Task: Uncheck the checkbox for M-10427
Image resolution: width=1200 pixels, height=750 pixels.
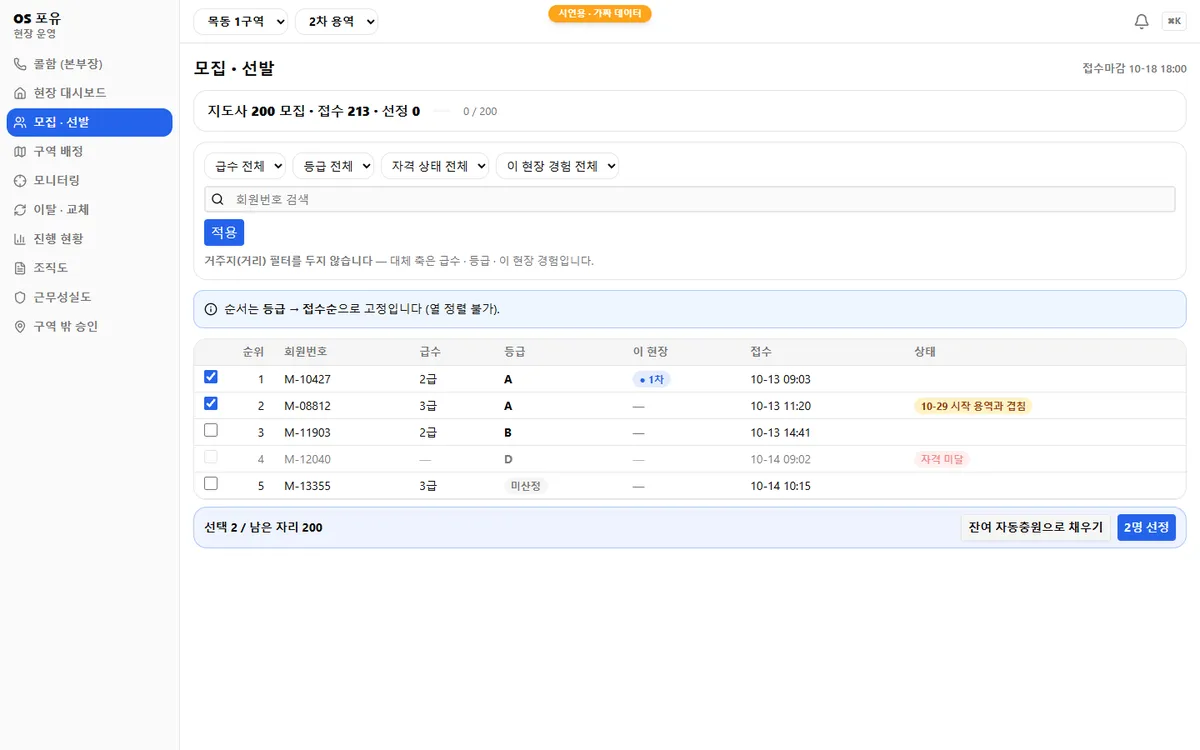Action: point(210,377)
